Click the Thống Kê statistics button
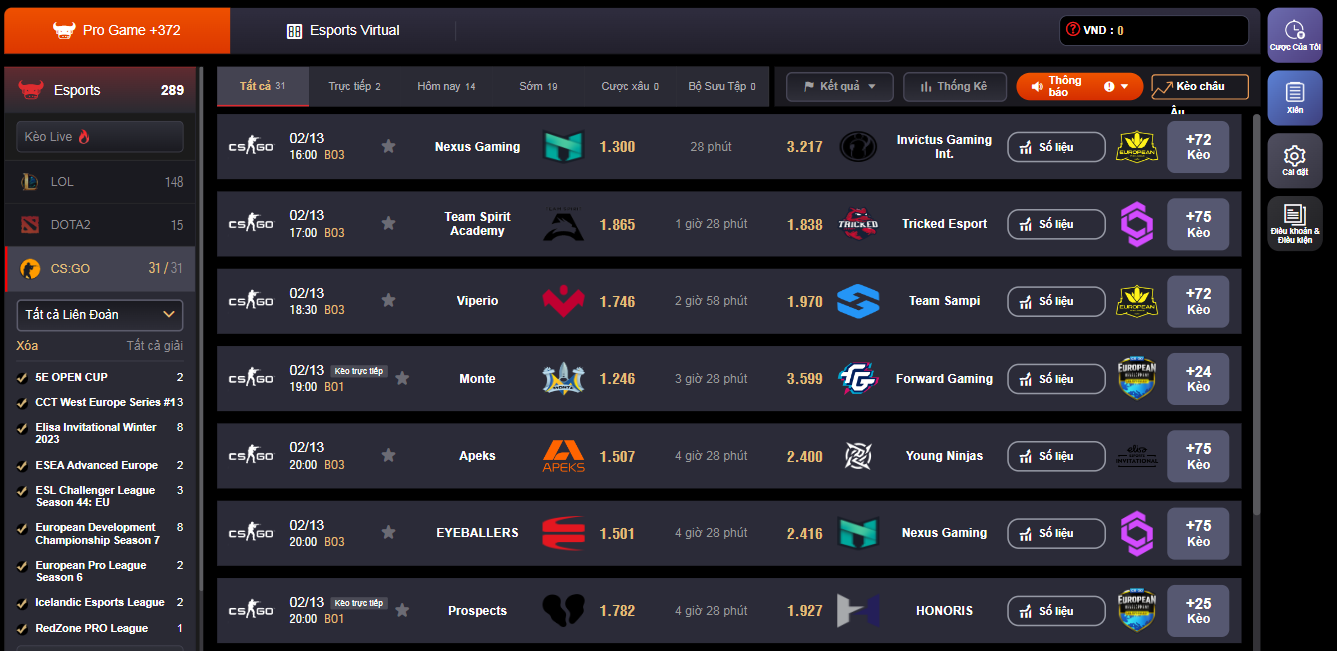Viewport: 1337px width, 651px height. point(954,87)
